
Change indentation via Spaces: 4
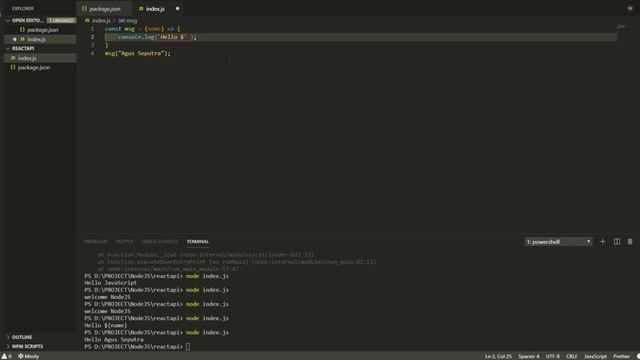(x=529, y=356)
